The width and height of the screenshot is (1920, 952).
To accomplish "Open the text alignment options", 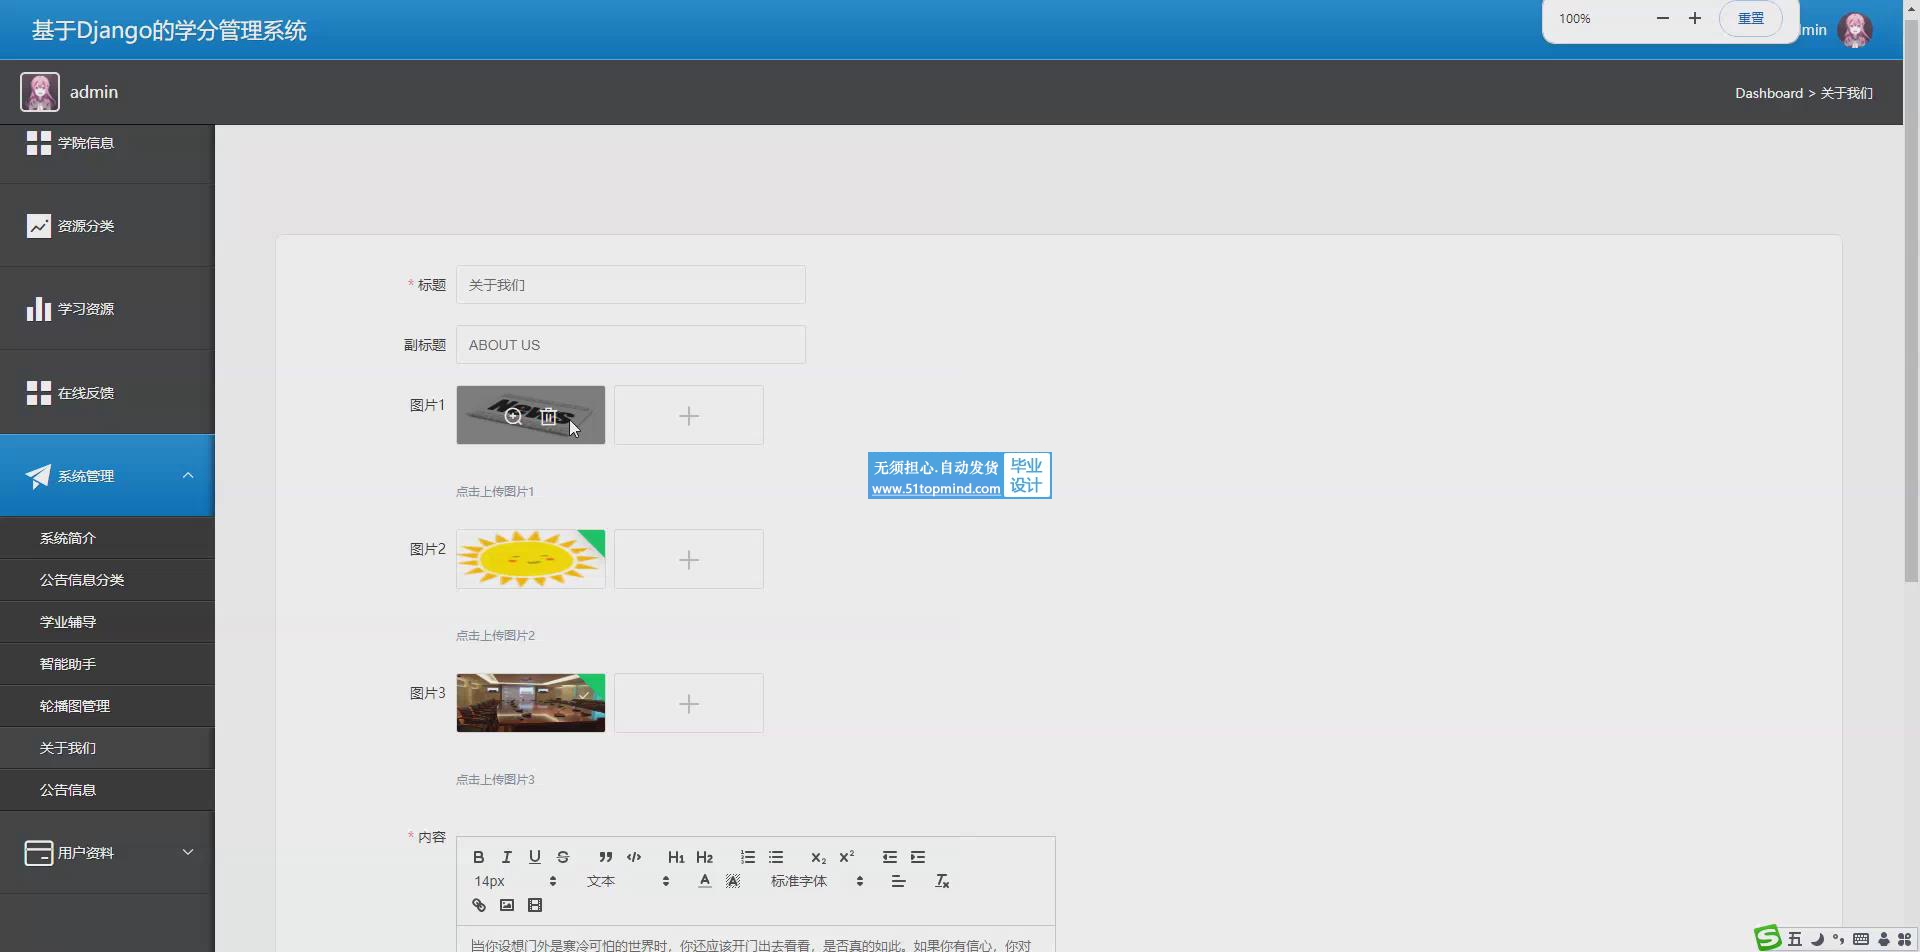I will (x=898, y=881).
